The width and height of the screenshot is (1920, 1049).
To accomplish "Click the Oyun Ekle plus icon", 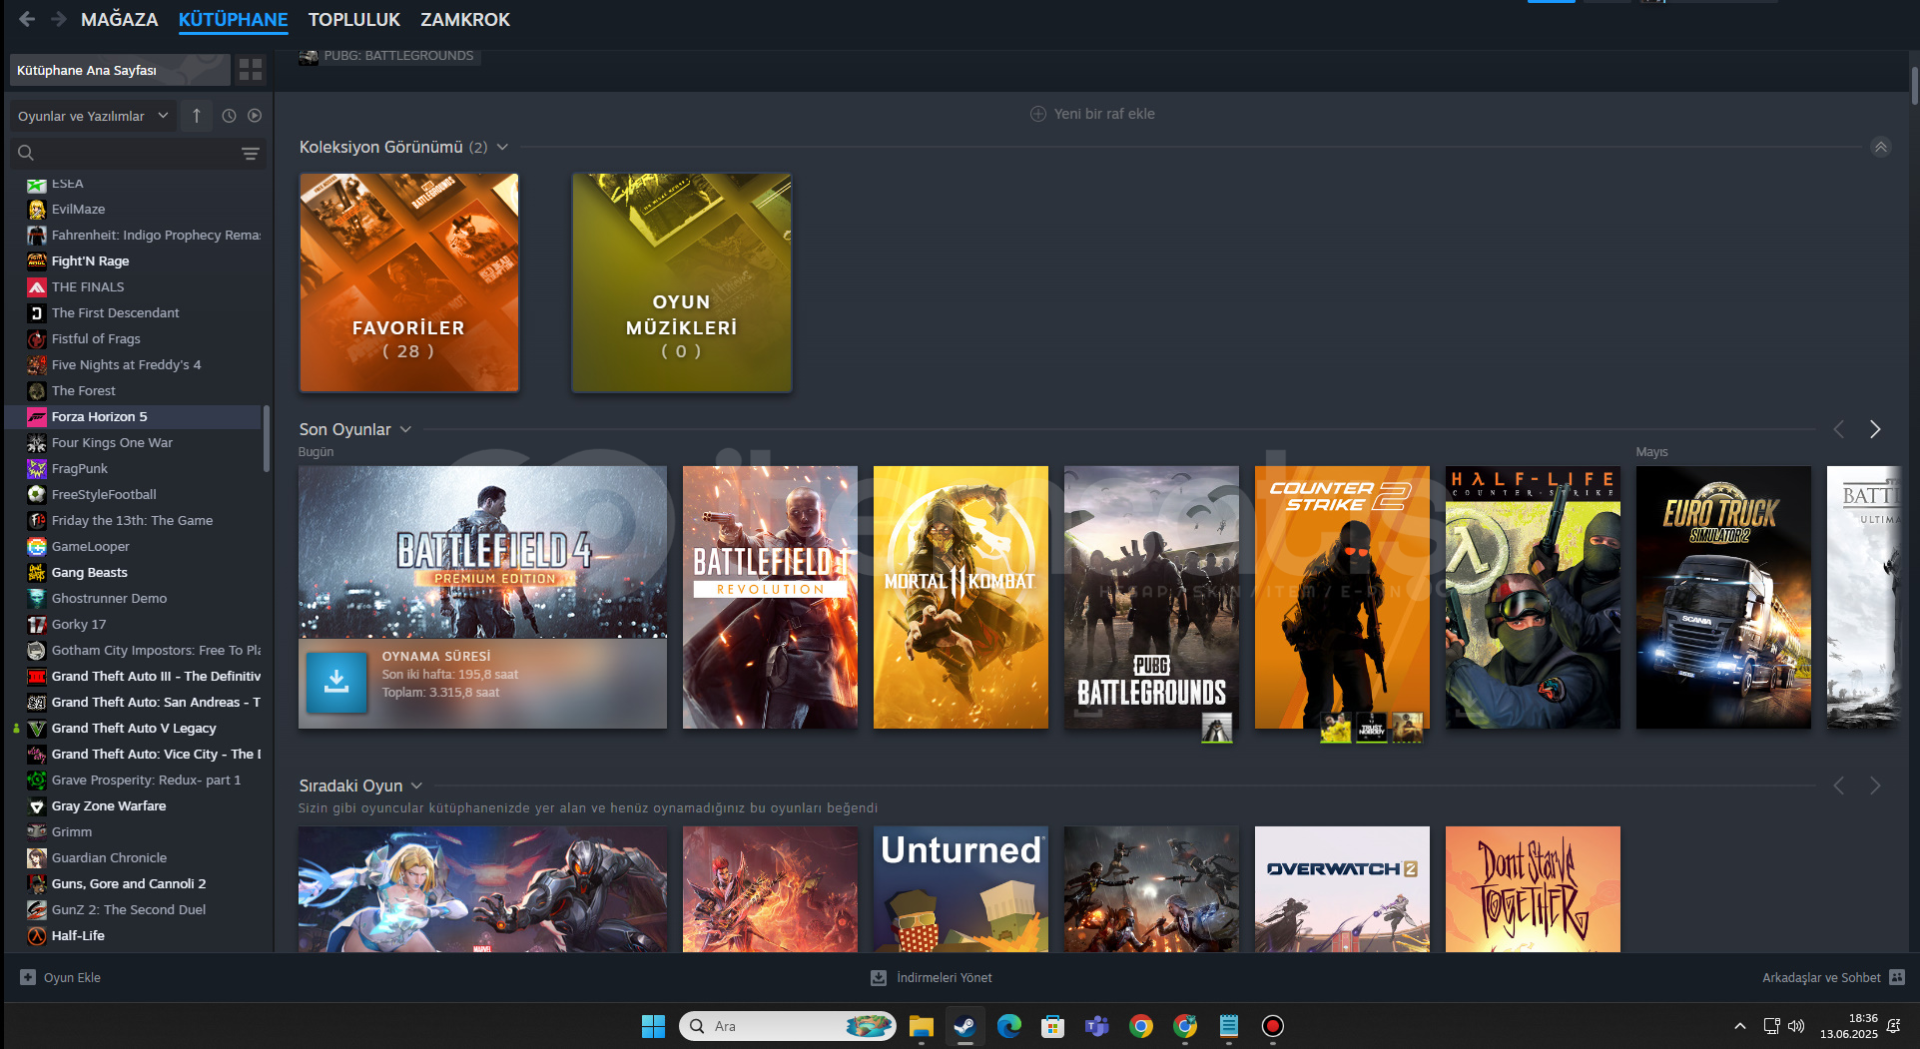I will tap(28, 977).
